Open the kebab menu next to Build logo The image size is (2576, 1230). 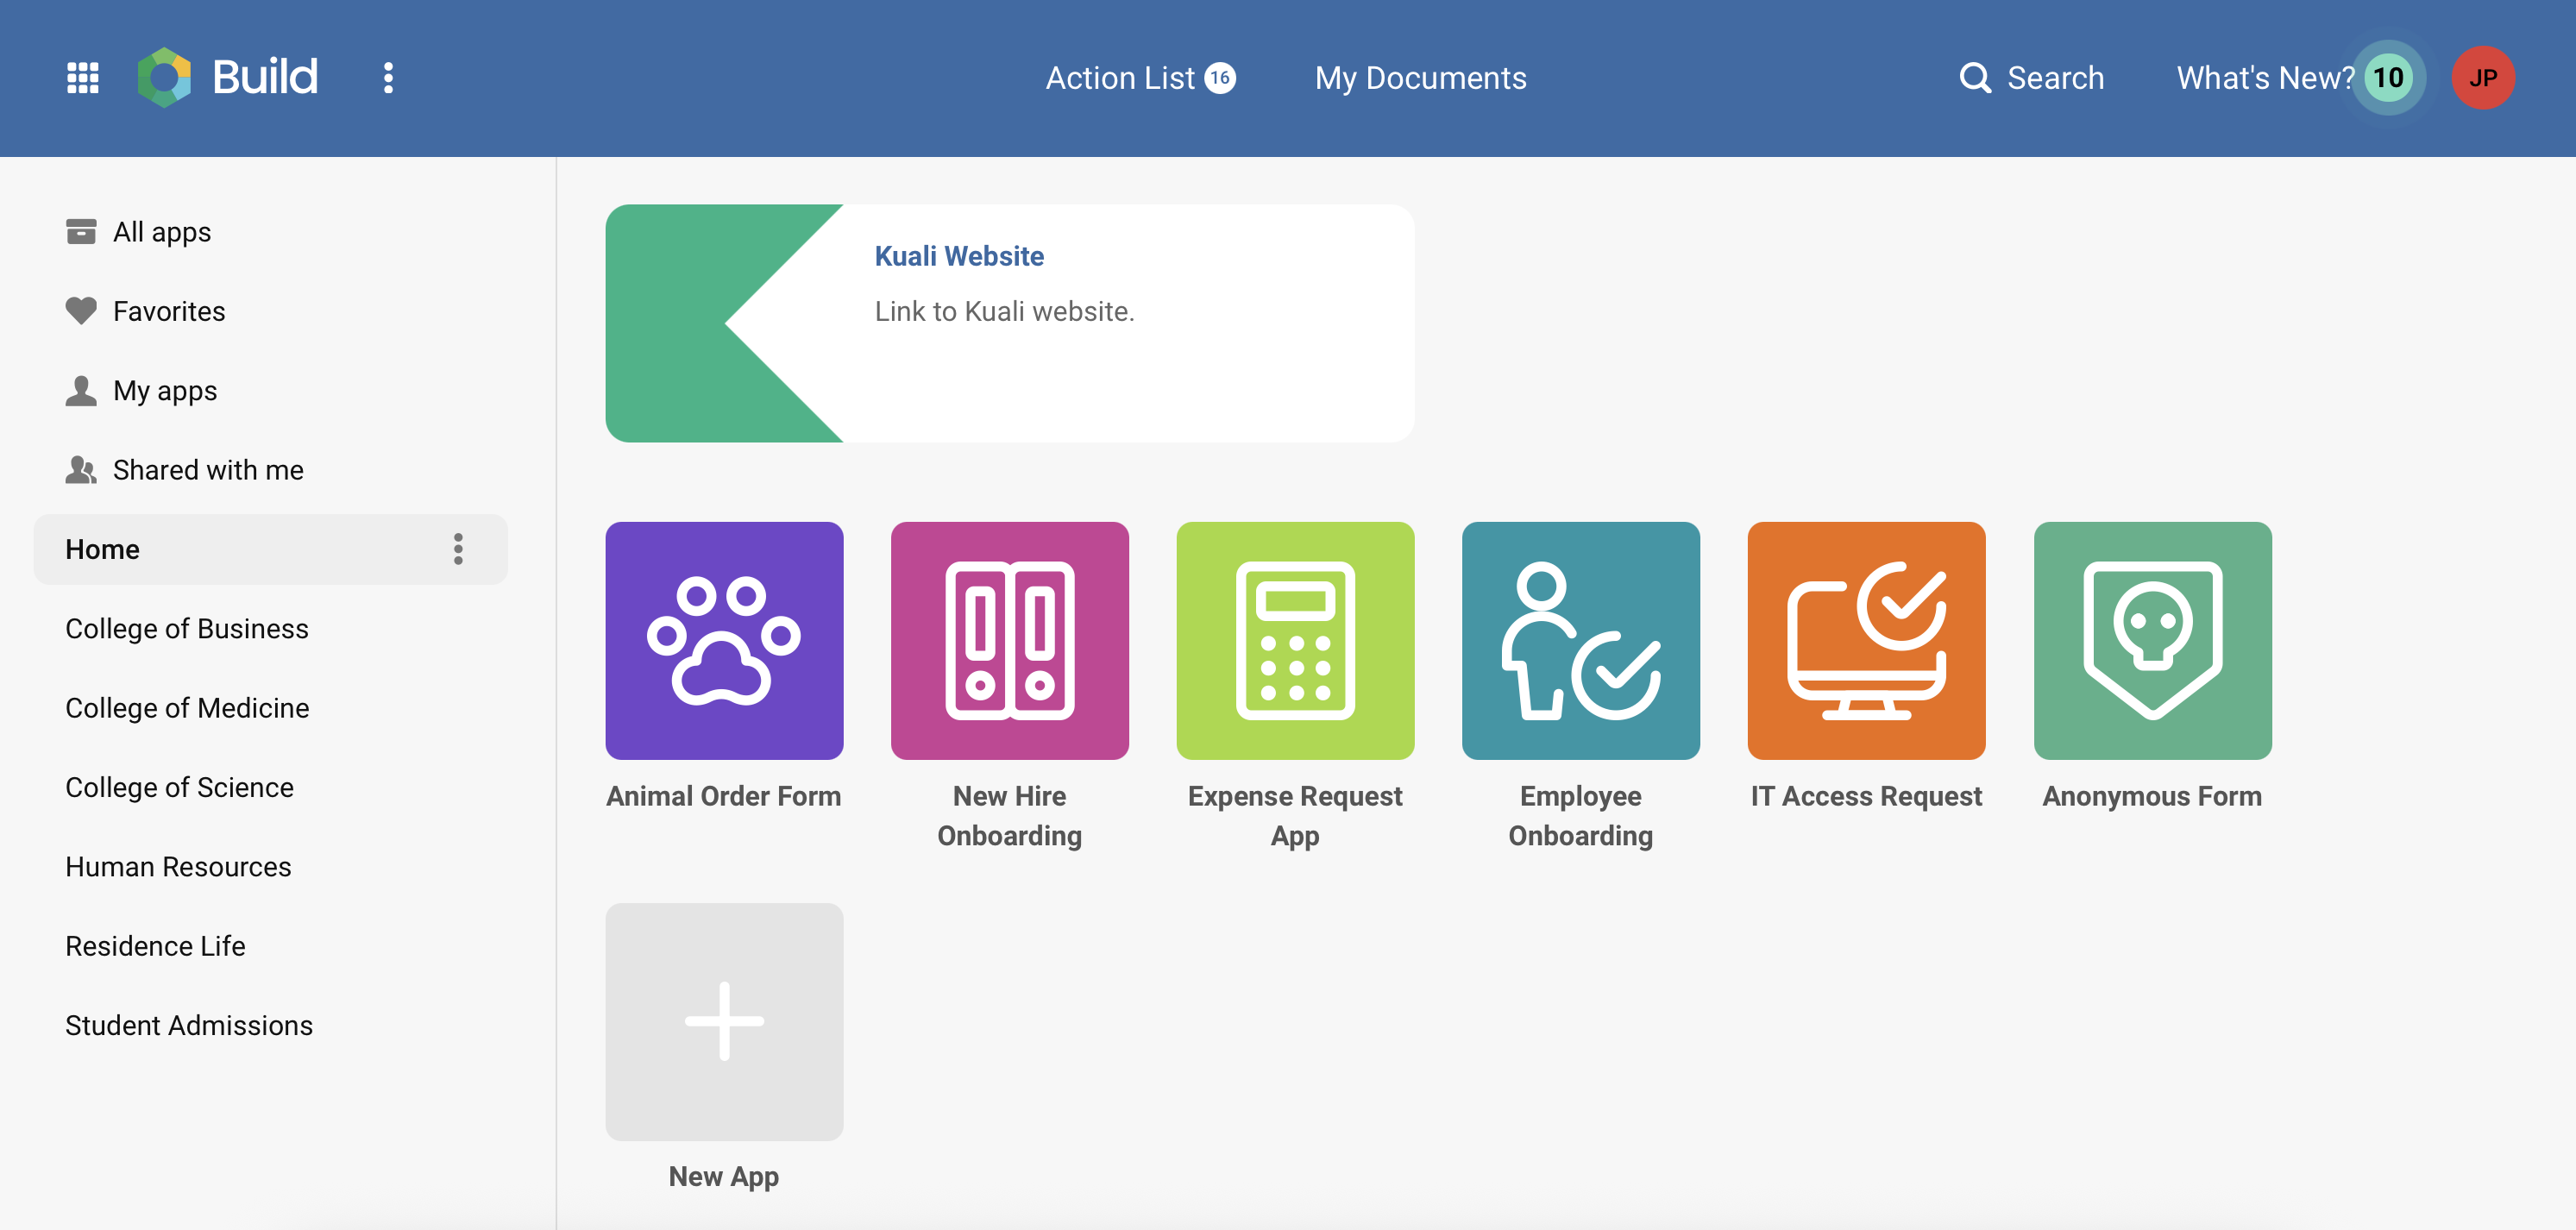coord(388,76)
